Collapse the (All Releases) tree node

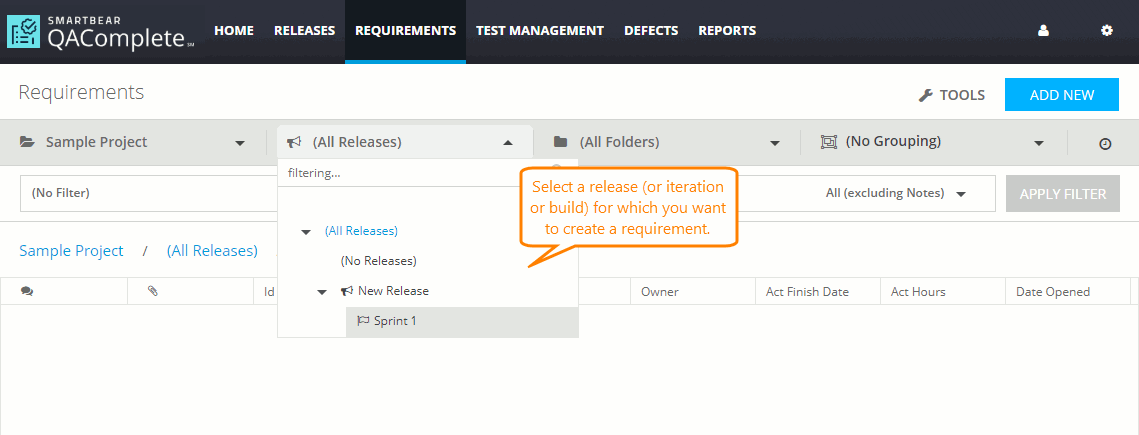tap(306, 232)
